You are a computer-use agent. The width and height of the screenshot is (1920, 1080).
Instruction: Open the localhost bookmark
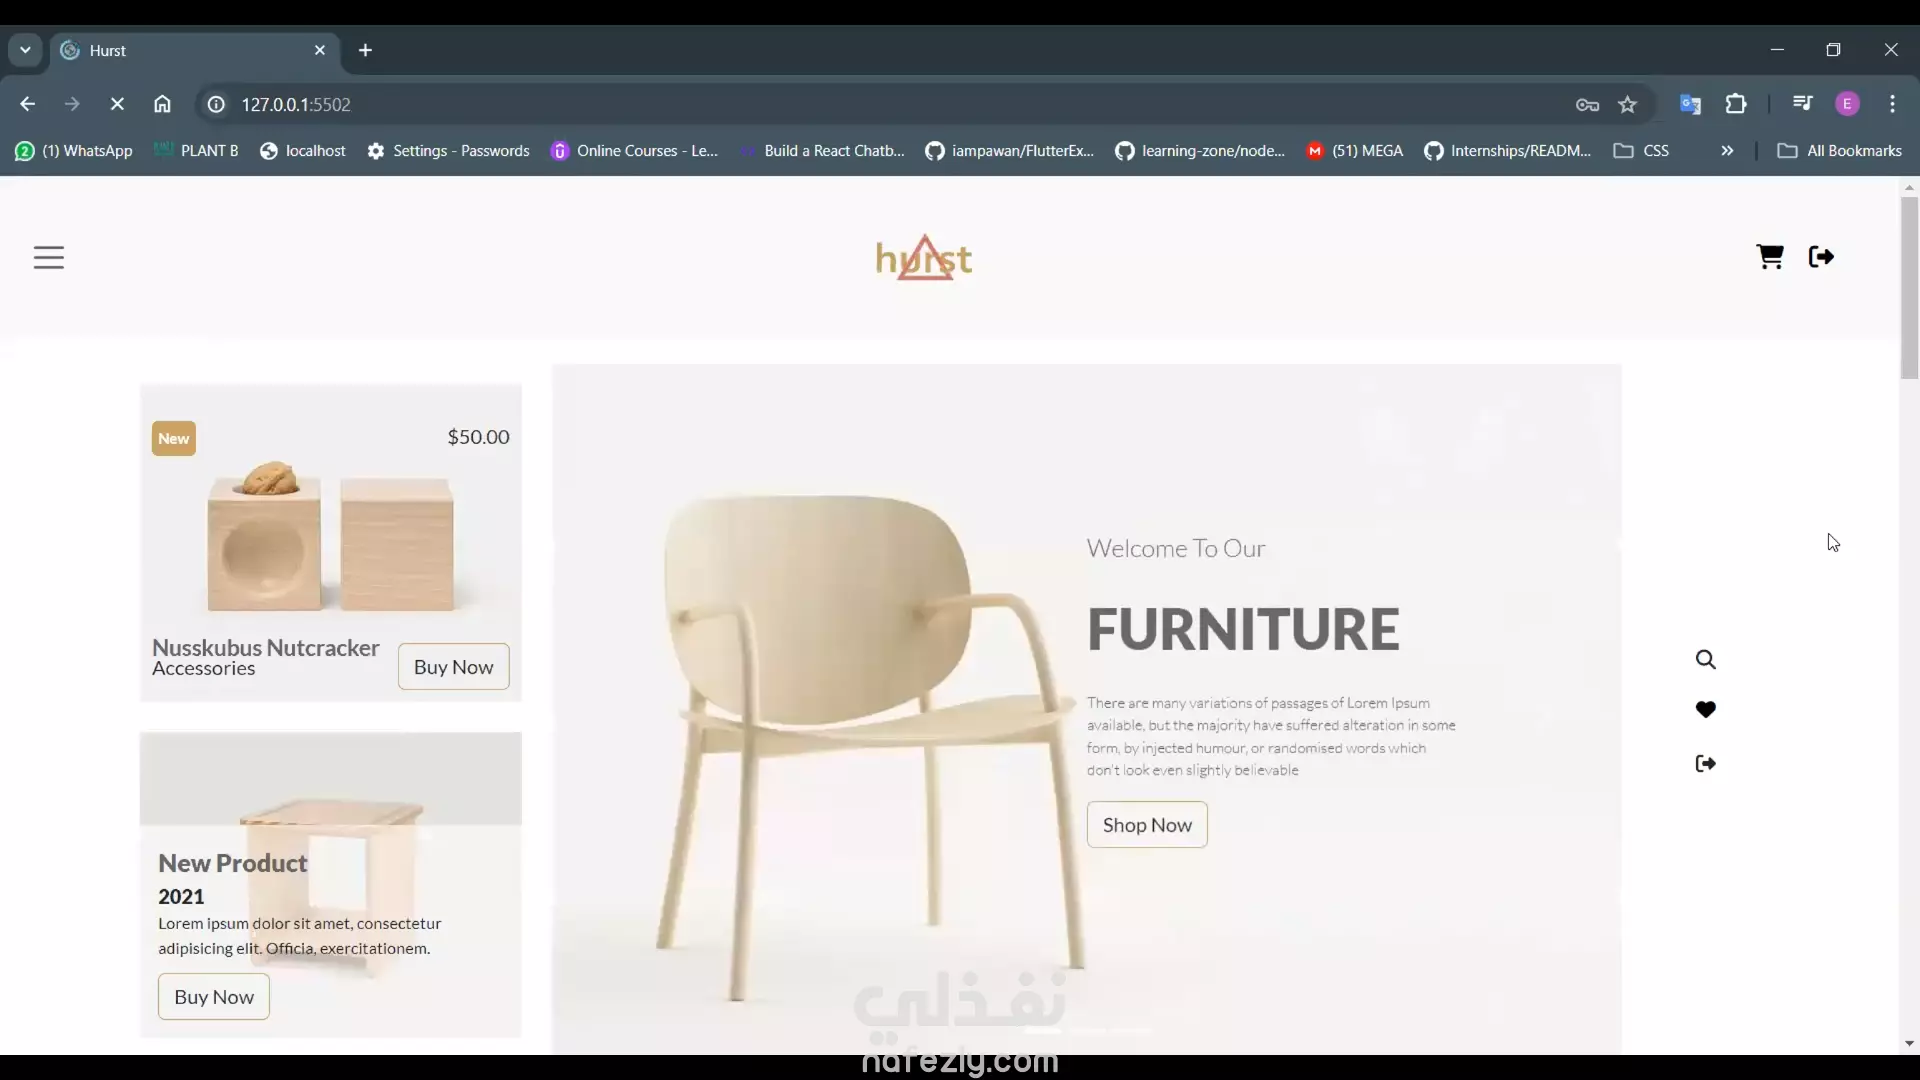tap(303, 151)
